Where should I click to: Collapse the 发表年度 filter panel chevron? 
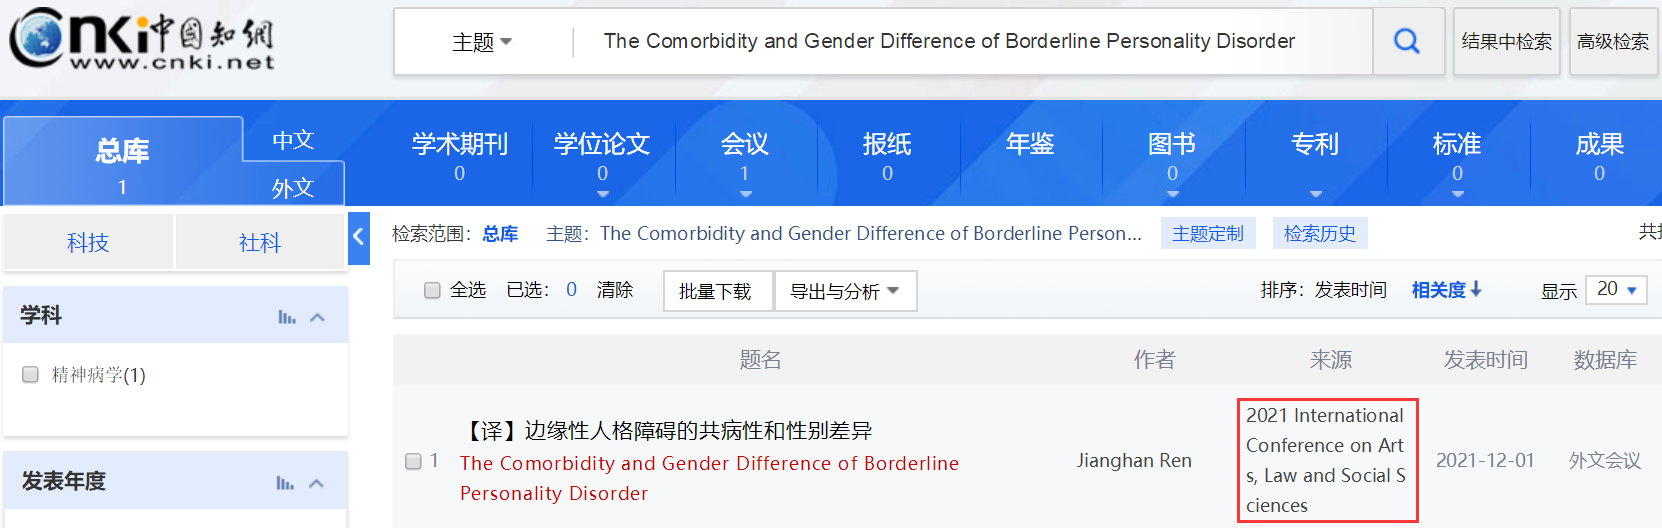coord(317,483)
